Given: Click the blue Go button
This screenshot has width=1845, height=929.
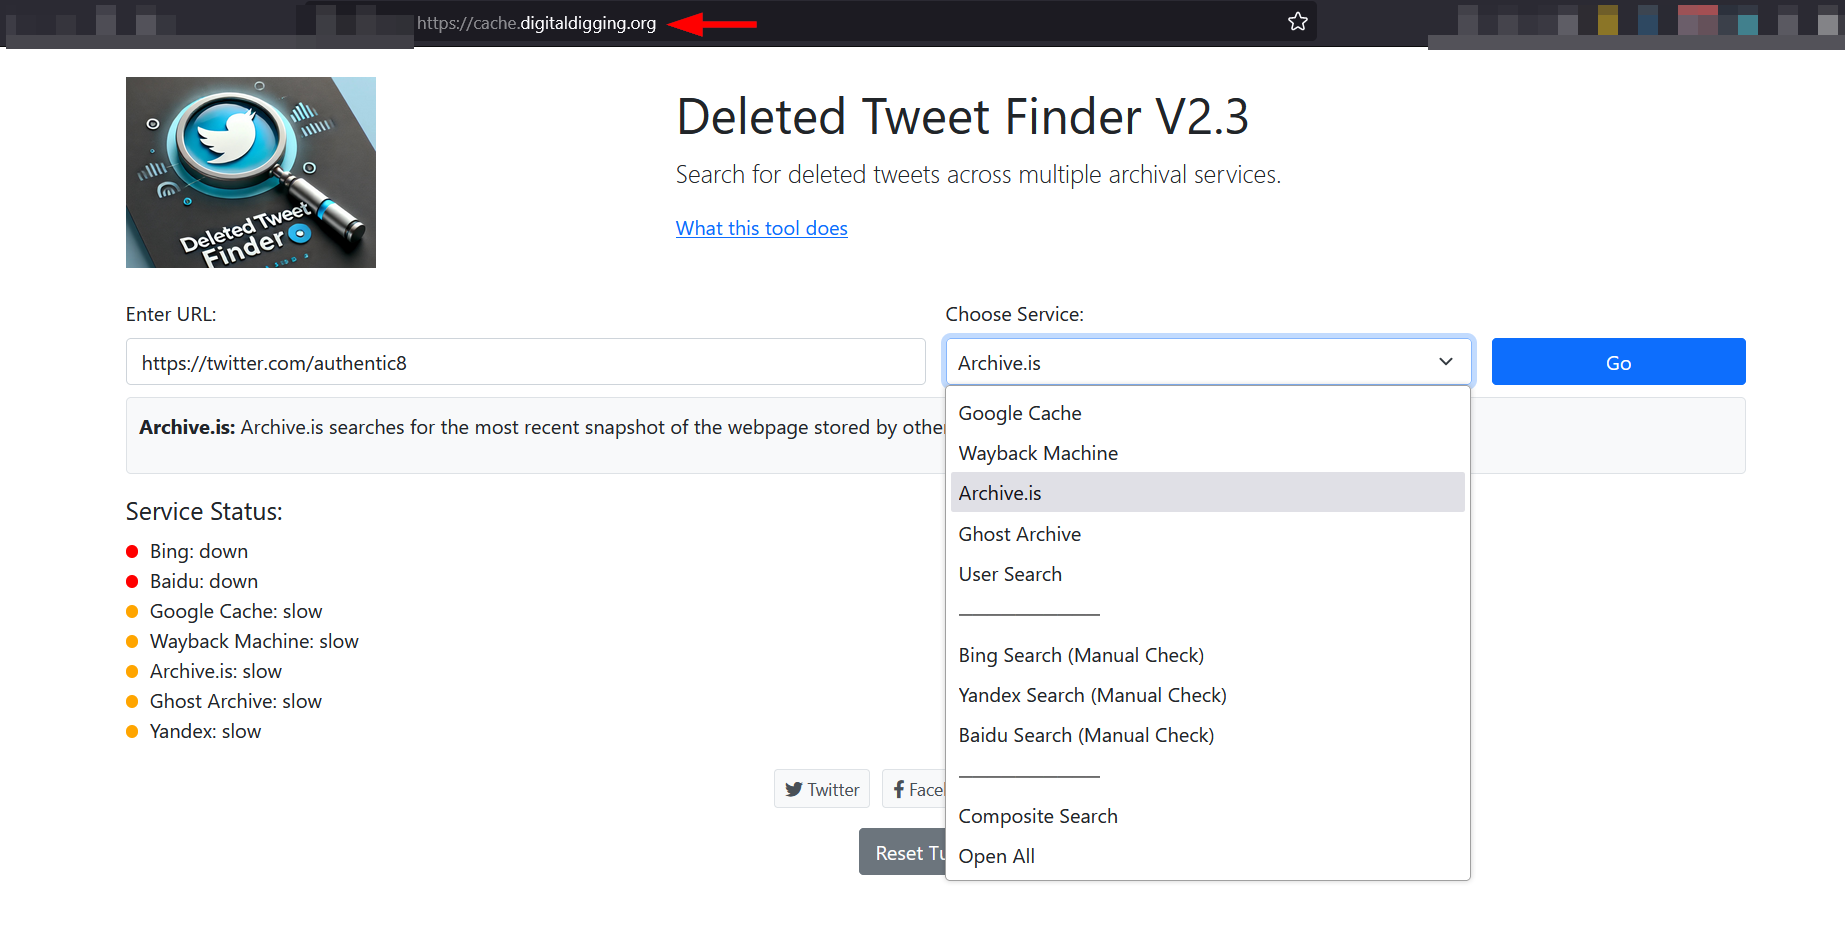Looking at the screenshot, I should (x=1618, y=362).
